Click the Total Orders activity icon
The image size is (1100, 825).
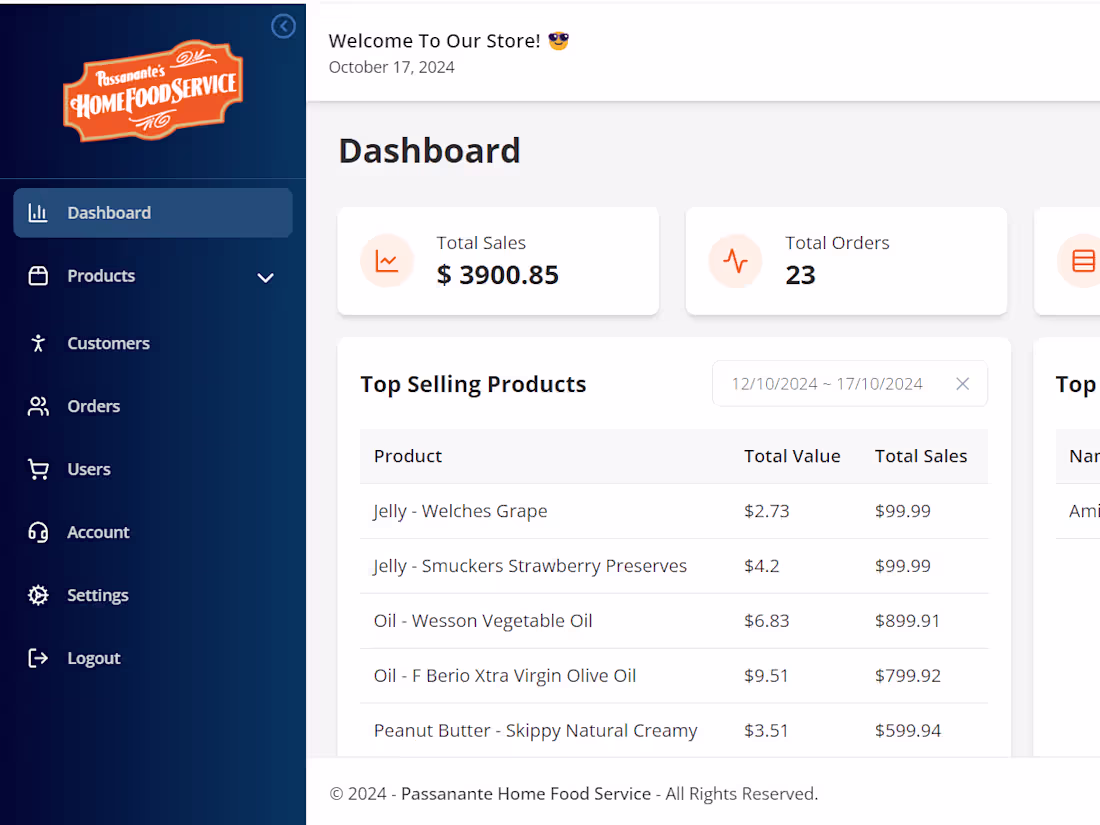(x=735, y=261)
